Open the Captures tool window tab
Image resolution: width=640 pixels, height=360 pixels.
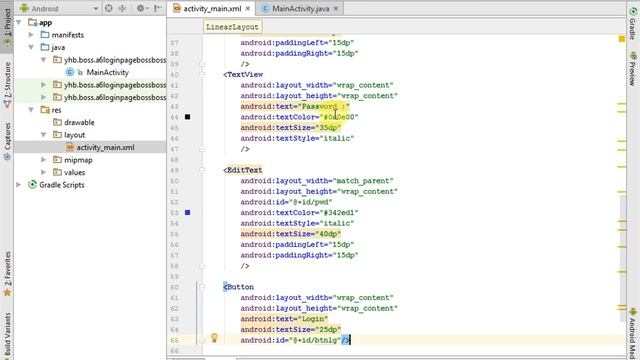click(x=7, y=141)
